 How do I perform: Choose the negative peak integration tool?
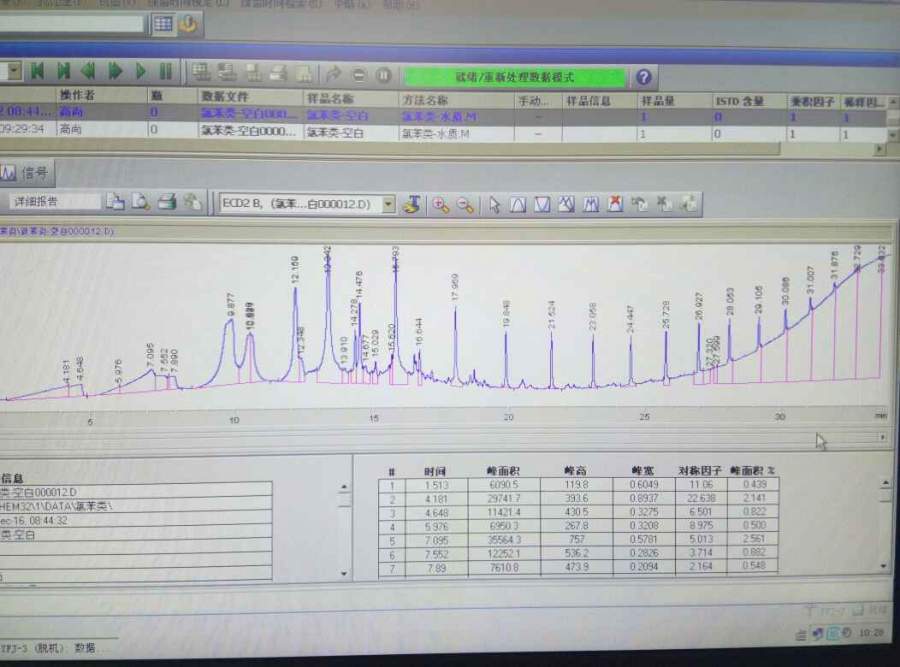(542, 204)
